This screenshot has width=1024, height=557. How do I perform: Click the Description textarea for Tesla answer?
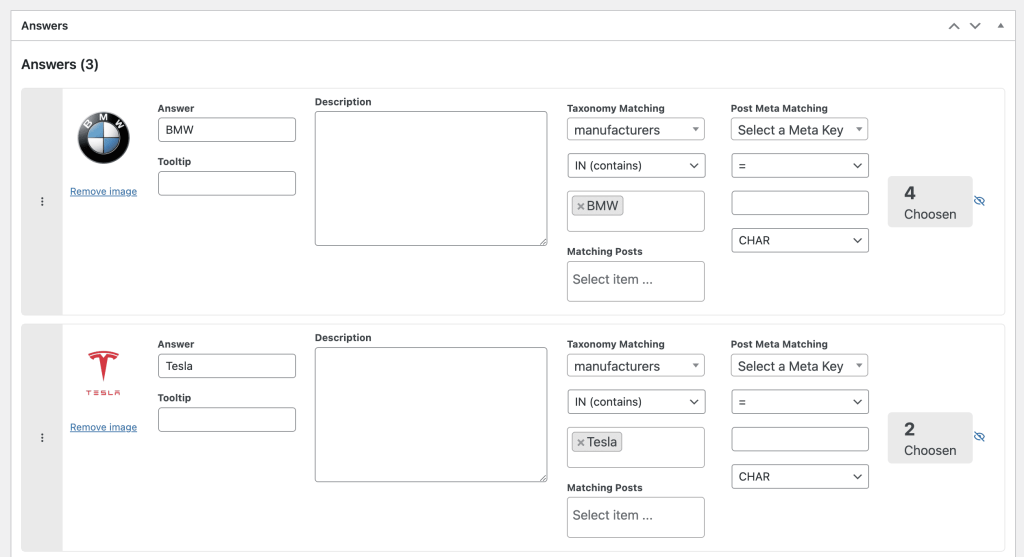click(431, 415)
